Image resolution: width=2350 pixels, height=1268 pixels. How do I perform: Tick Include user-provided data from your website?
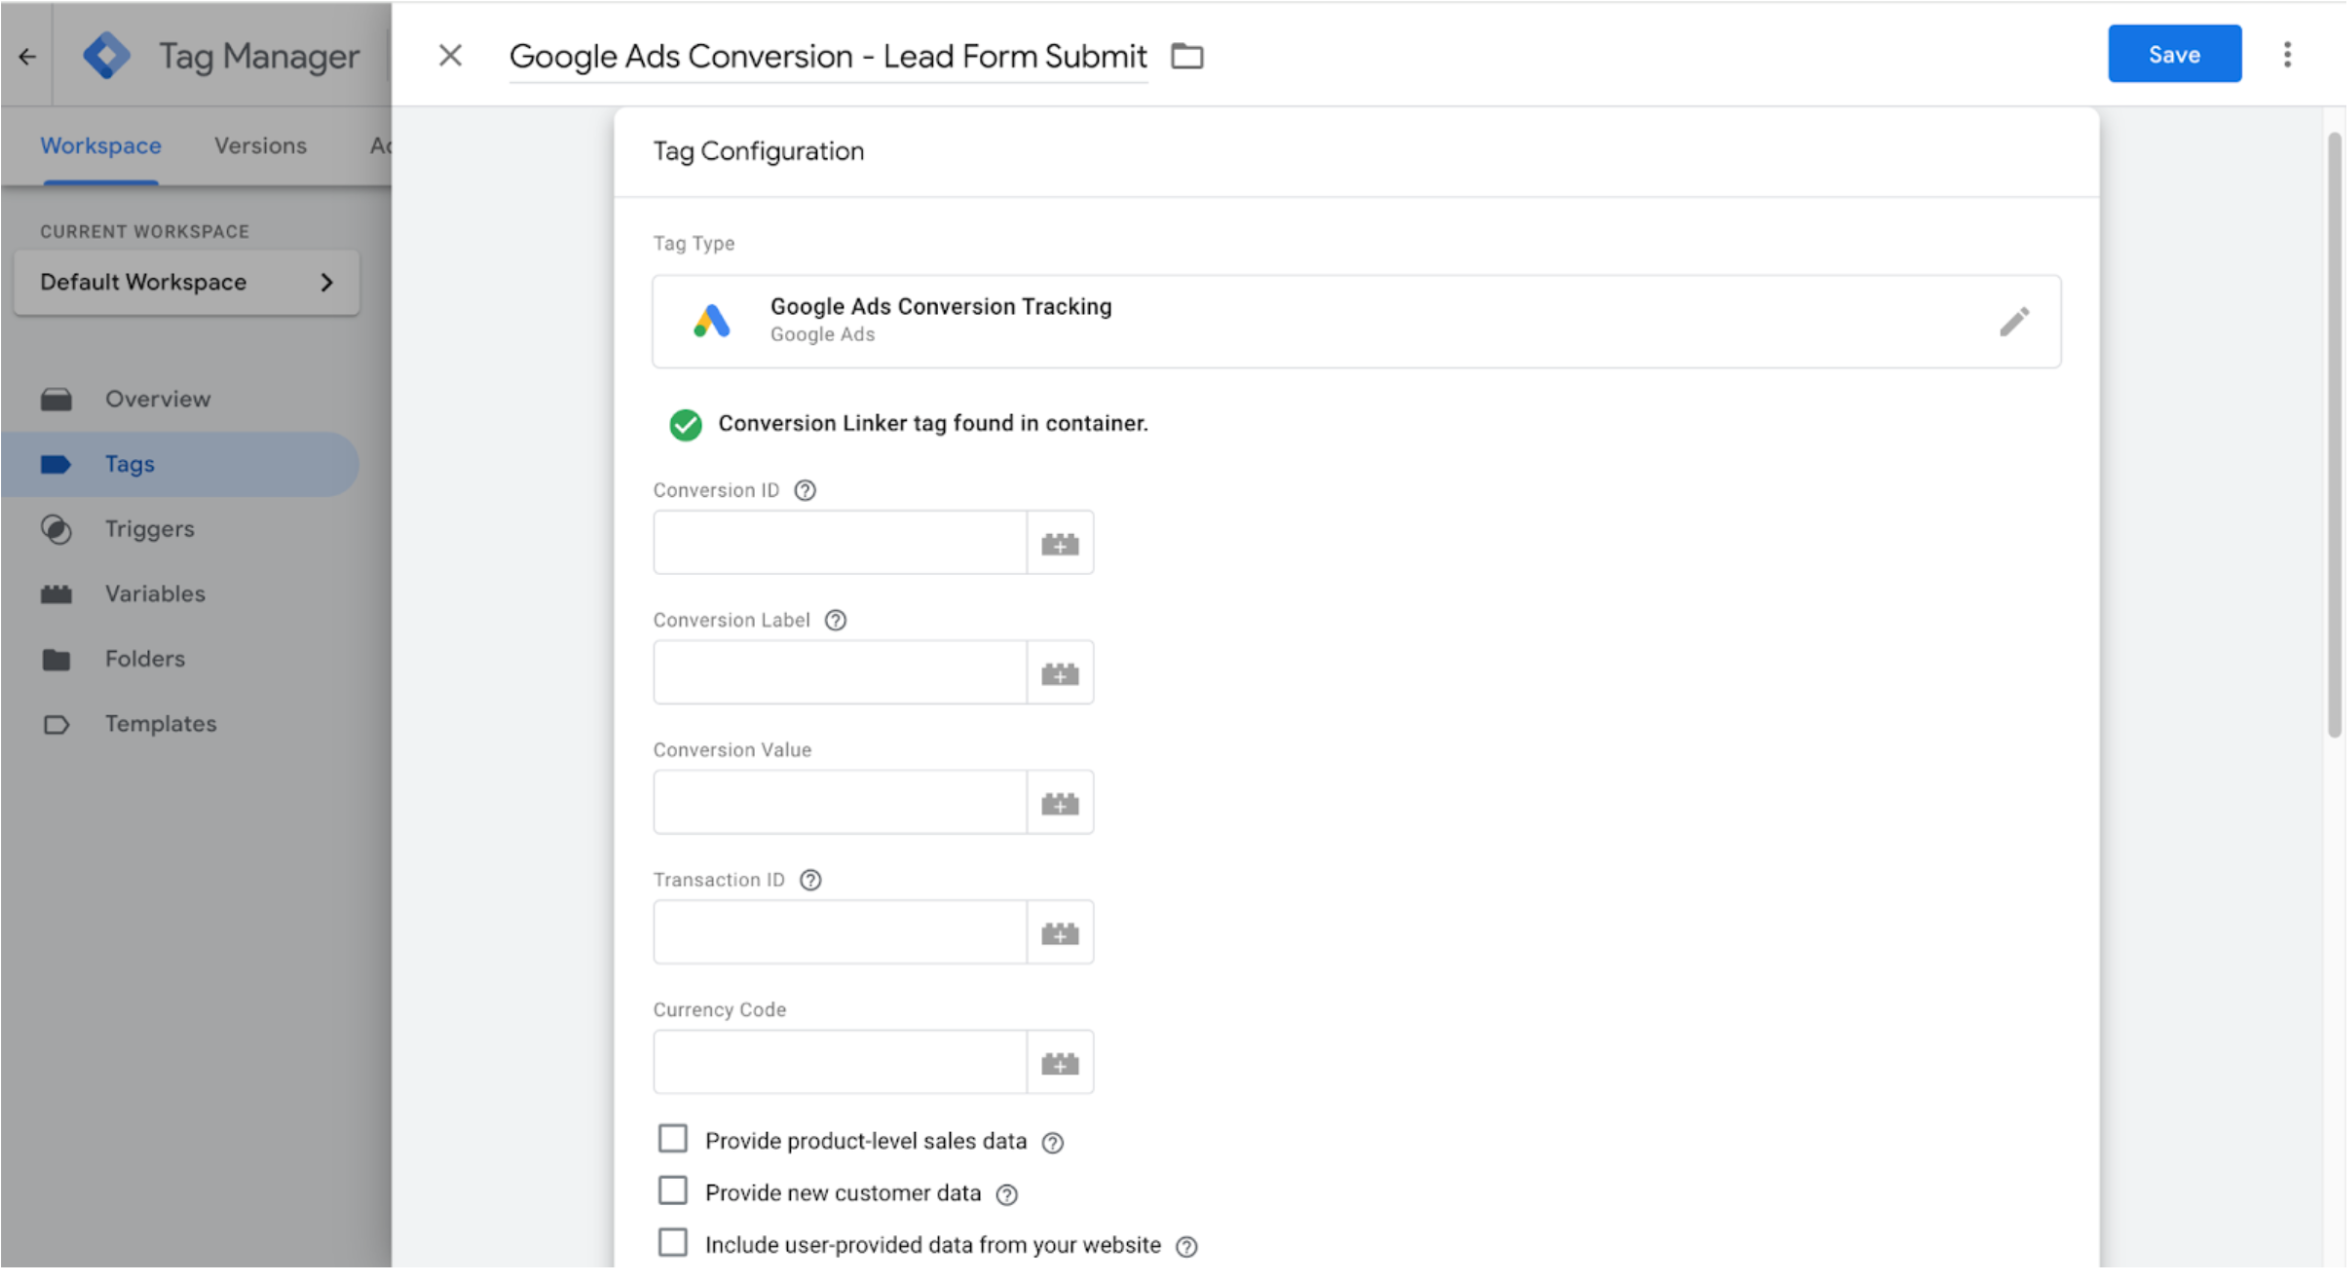673,1243
